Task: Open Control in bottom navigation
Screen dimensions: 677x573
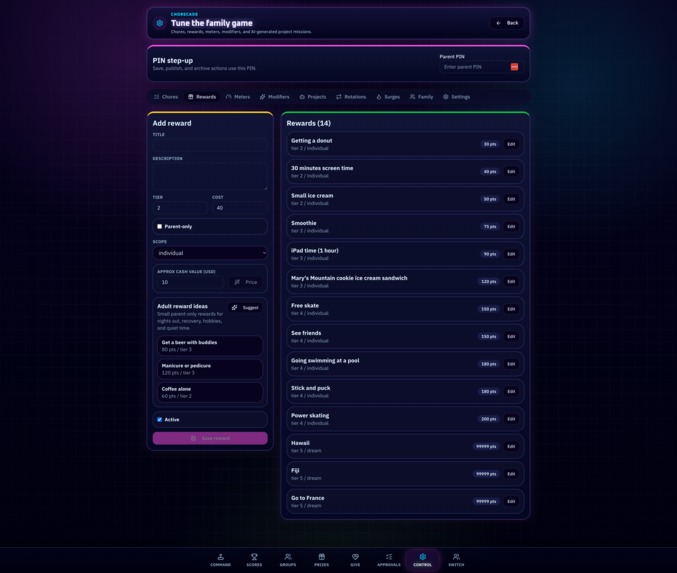Action: (423, 560)
